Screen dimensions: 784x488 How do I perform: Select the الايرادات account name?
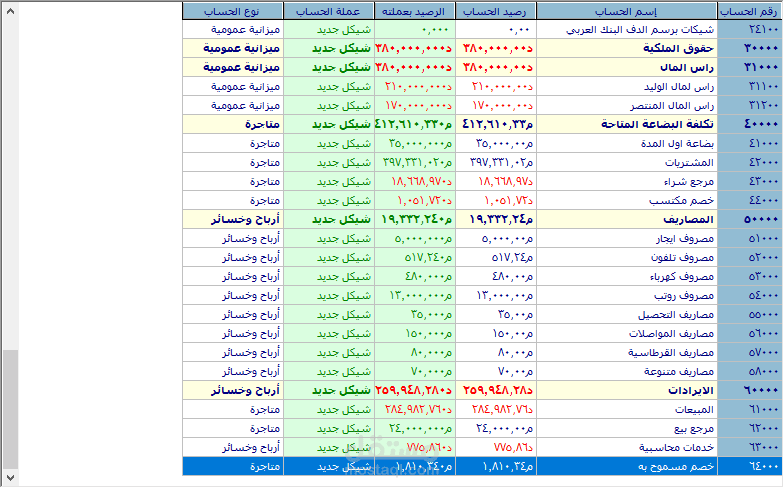pos(626,391)
